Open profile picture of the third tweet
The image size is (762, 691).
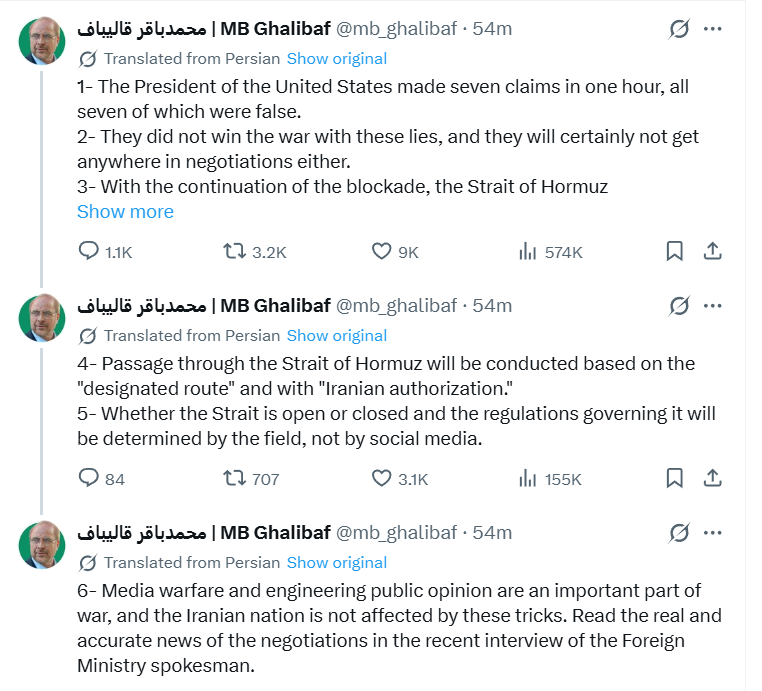point(42,545)
